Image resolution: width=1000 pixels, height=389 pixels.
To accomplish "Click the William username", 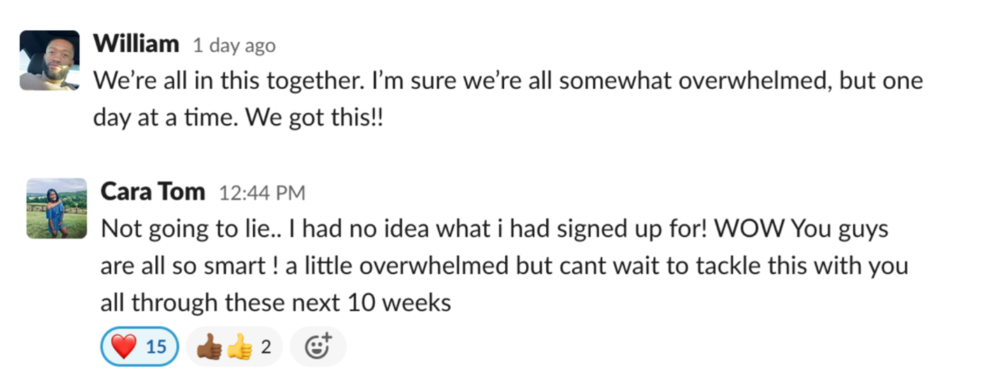I will [136, 44].
